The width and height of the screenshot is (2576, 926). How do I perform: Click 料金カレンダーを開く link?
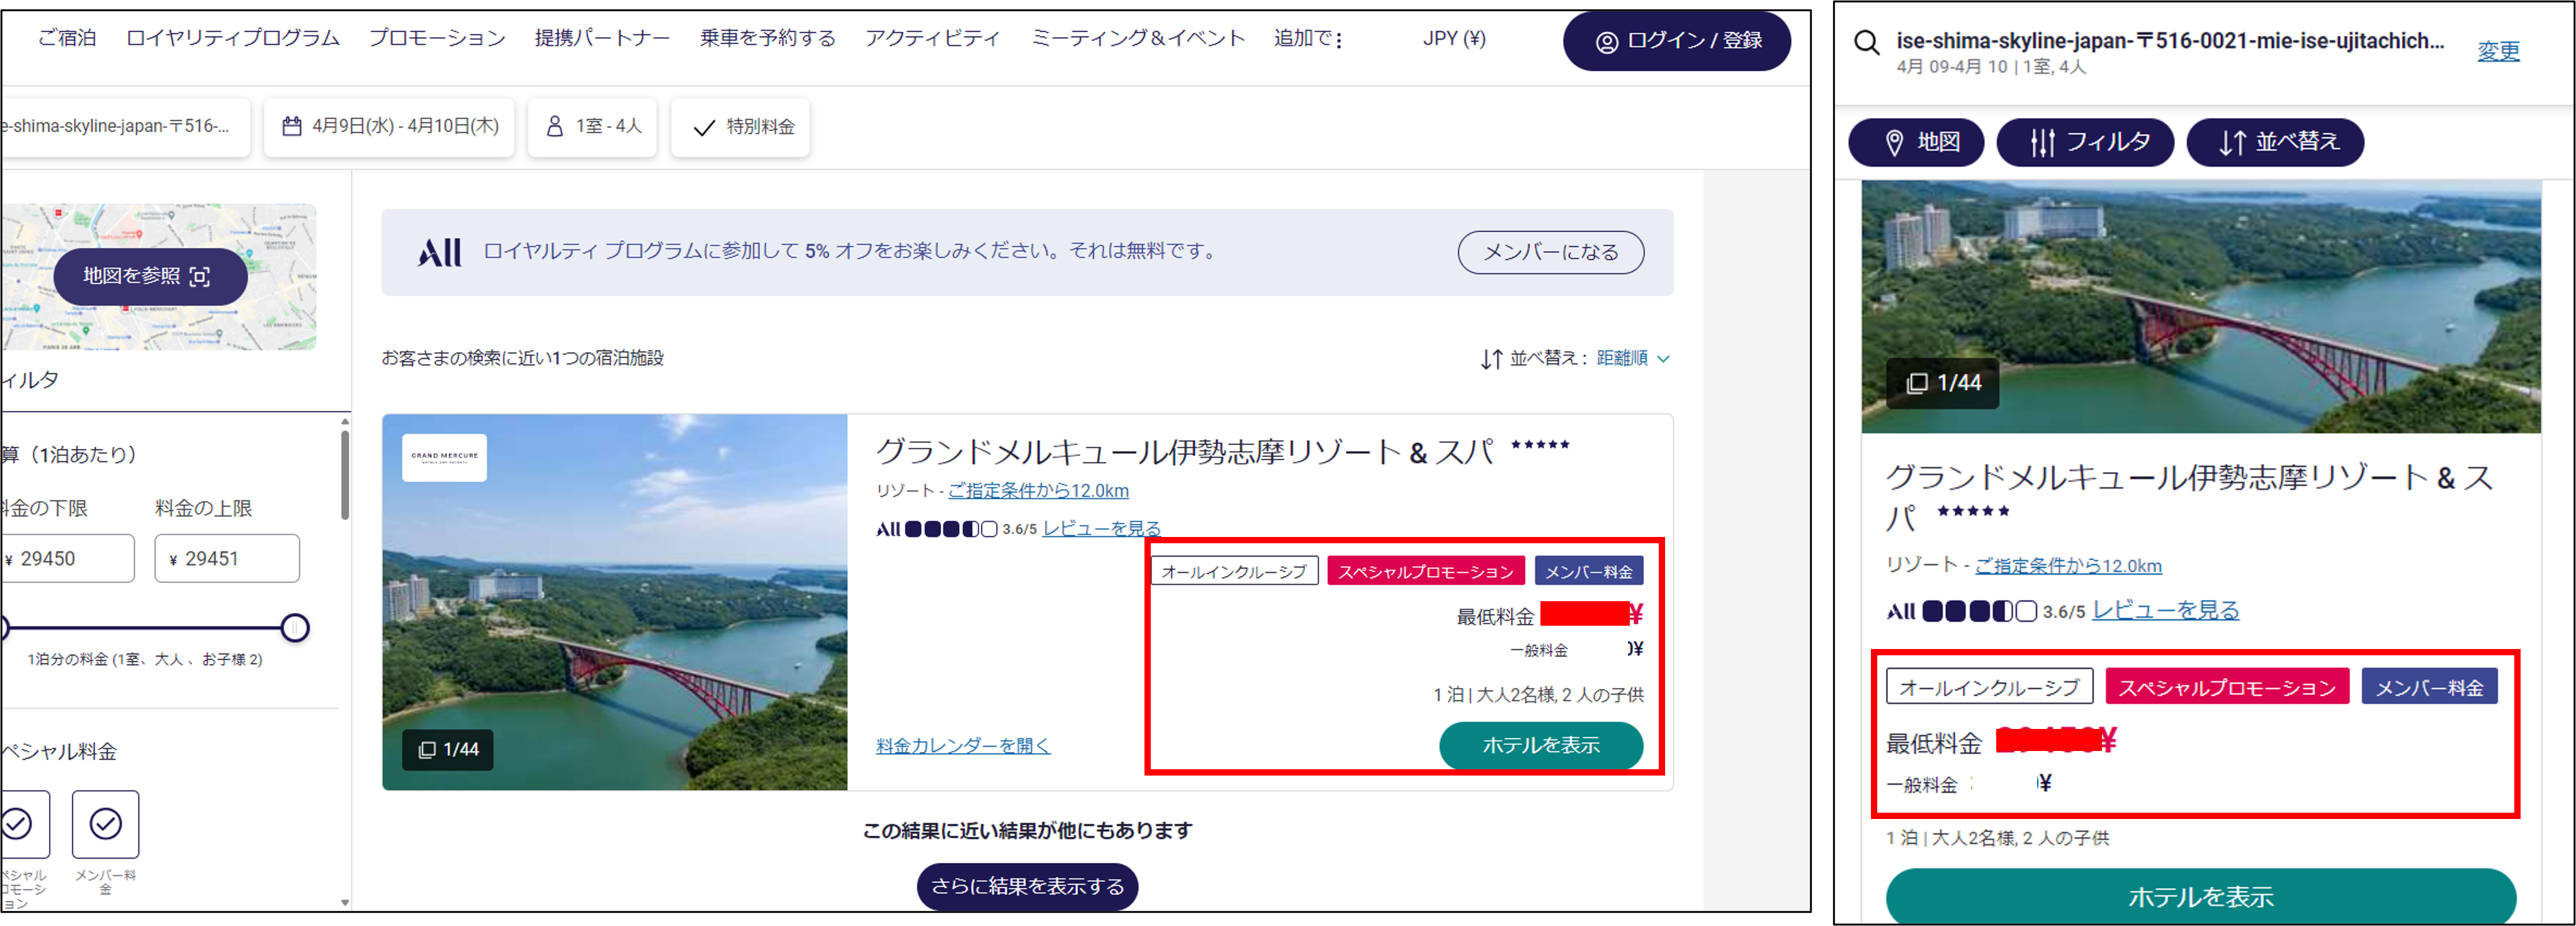point(963,745)
